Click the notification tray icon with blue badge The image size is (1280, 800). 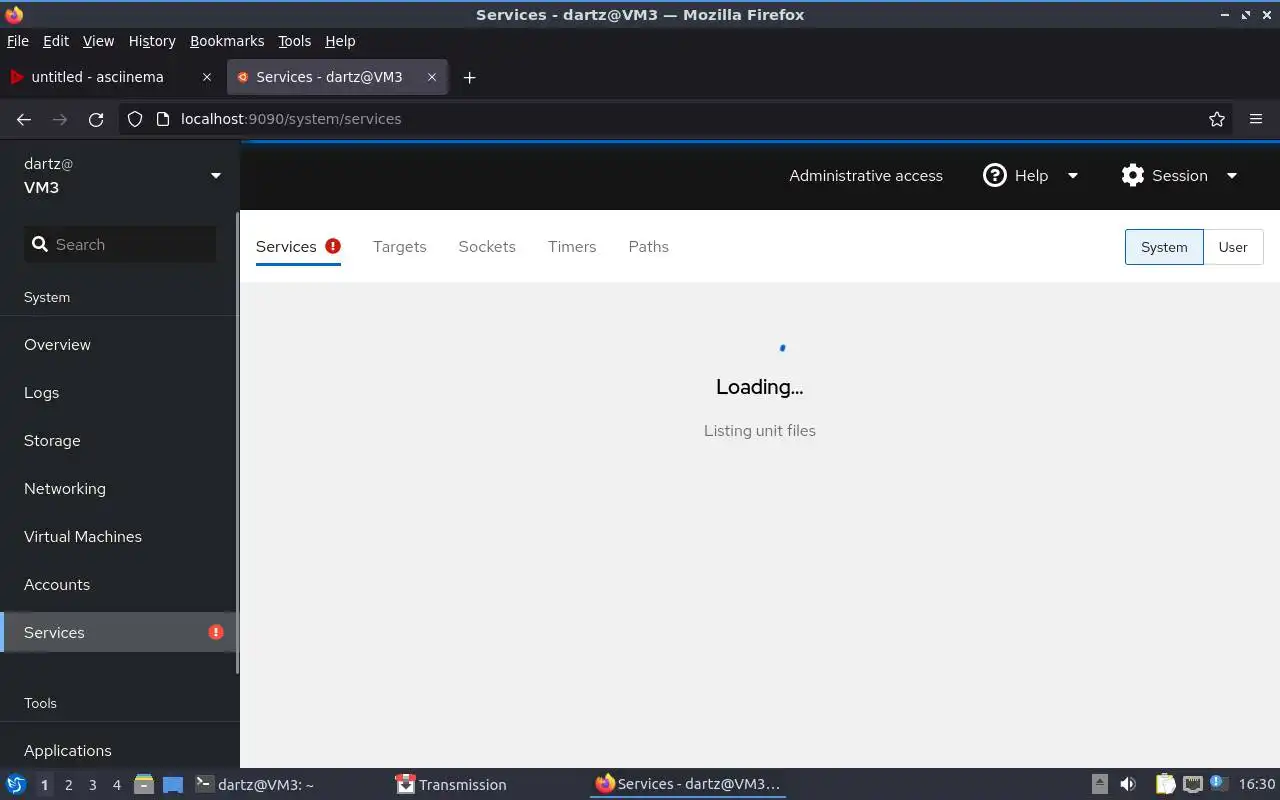point(1218,784)
